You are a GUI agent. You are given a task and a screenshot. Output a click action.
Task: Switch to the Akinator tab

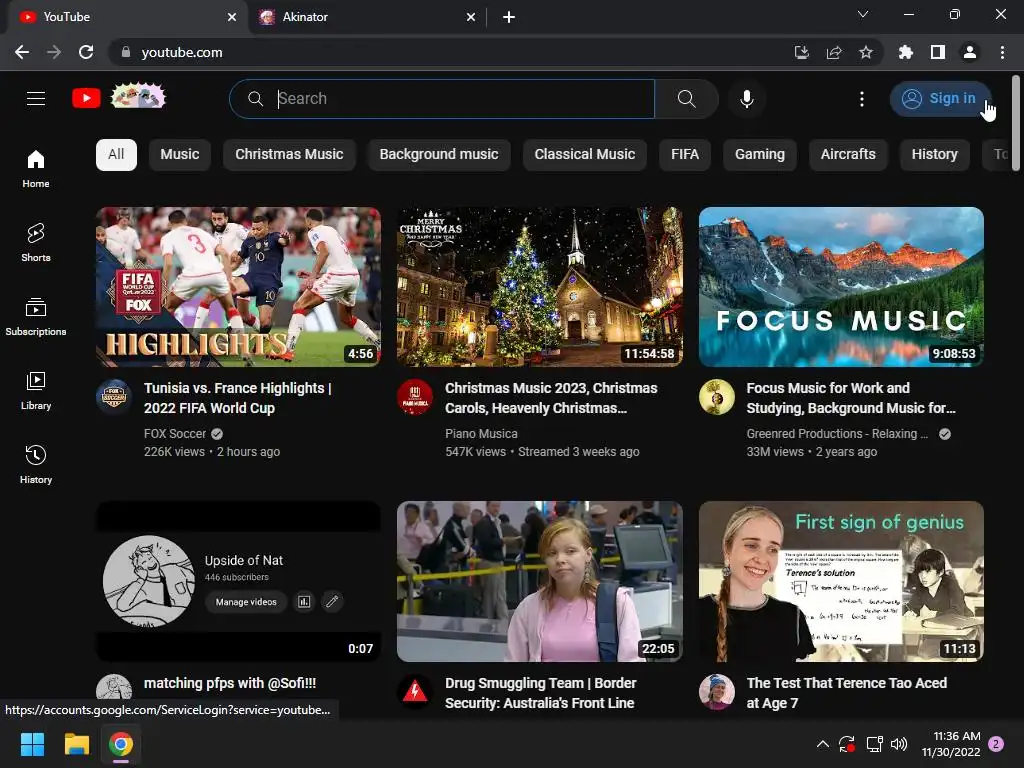pyautogui.click(x=366, y=17)
